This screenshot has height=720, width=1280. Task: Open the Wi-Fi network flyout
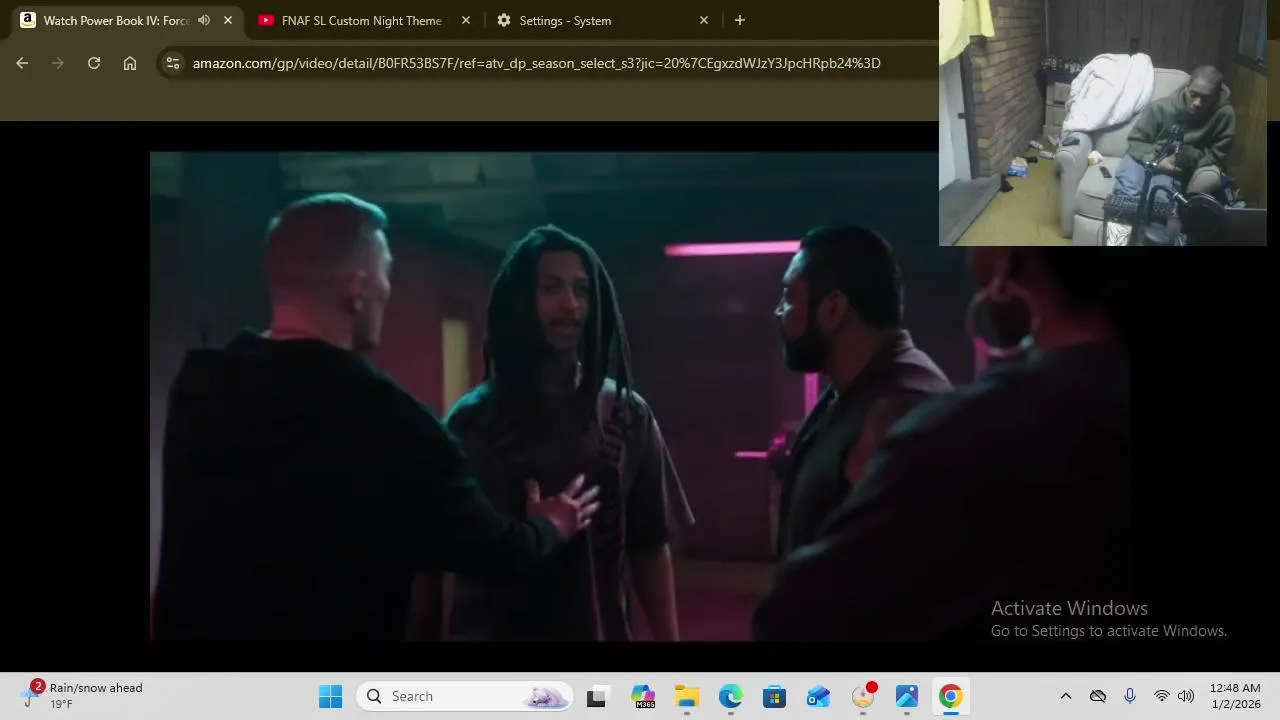coord(1162,696)
